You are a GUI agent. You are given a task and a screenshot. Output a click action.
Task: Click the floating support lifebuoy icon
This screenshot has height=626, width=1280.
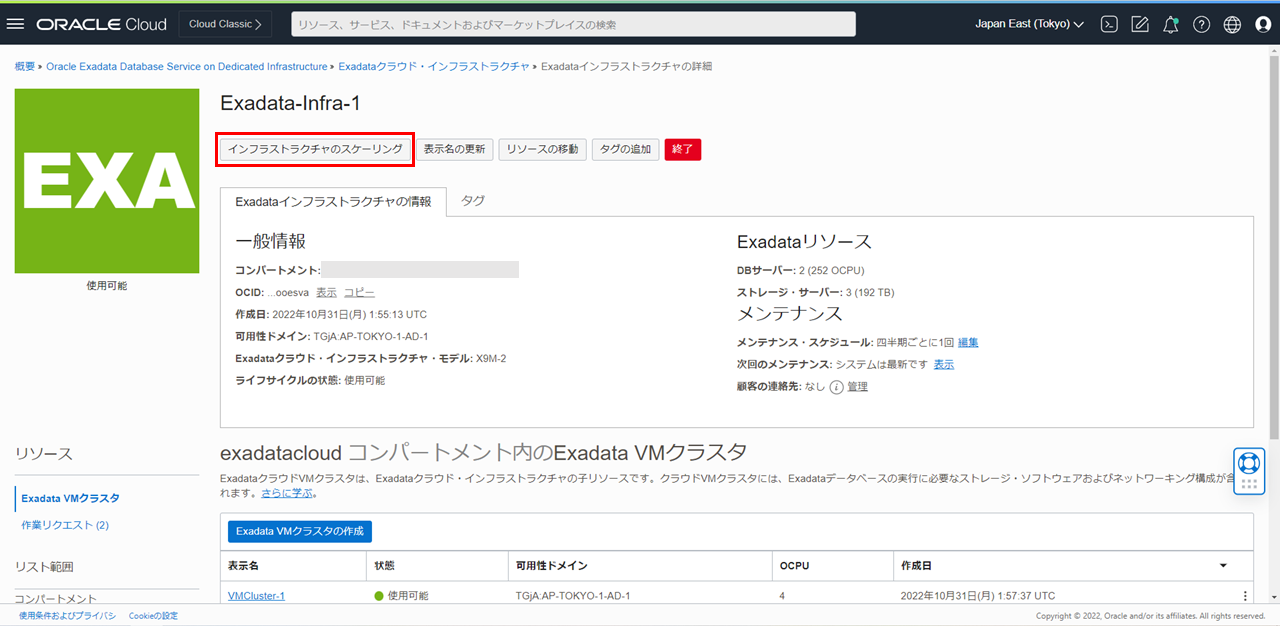[x=1248, y=464]
